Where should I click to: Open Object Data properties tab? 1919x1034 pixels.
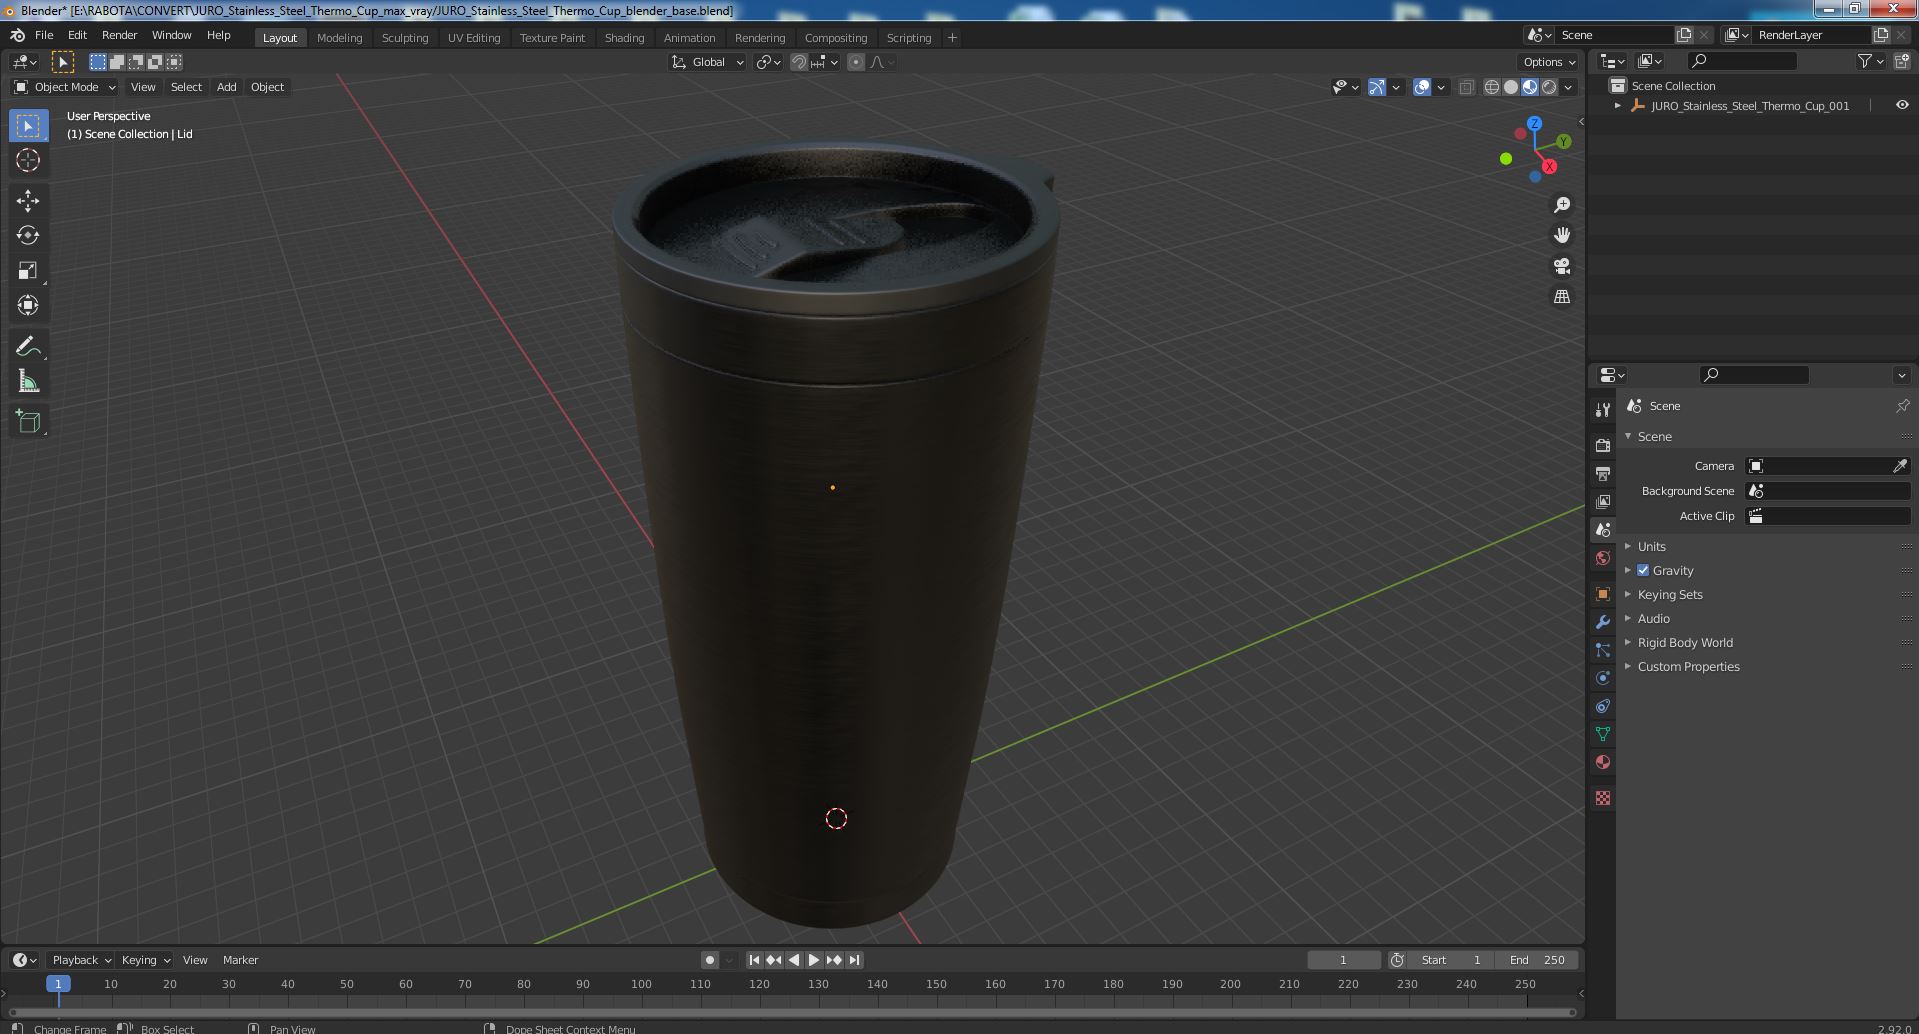click(x=1603, y=734)
